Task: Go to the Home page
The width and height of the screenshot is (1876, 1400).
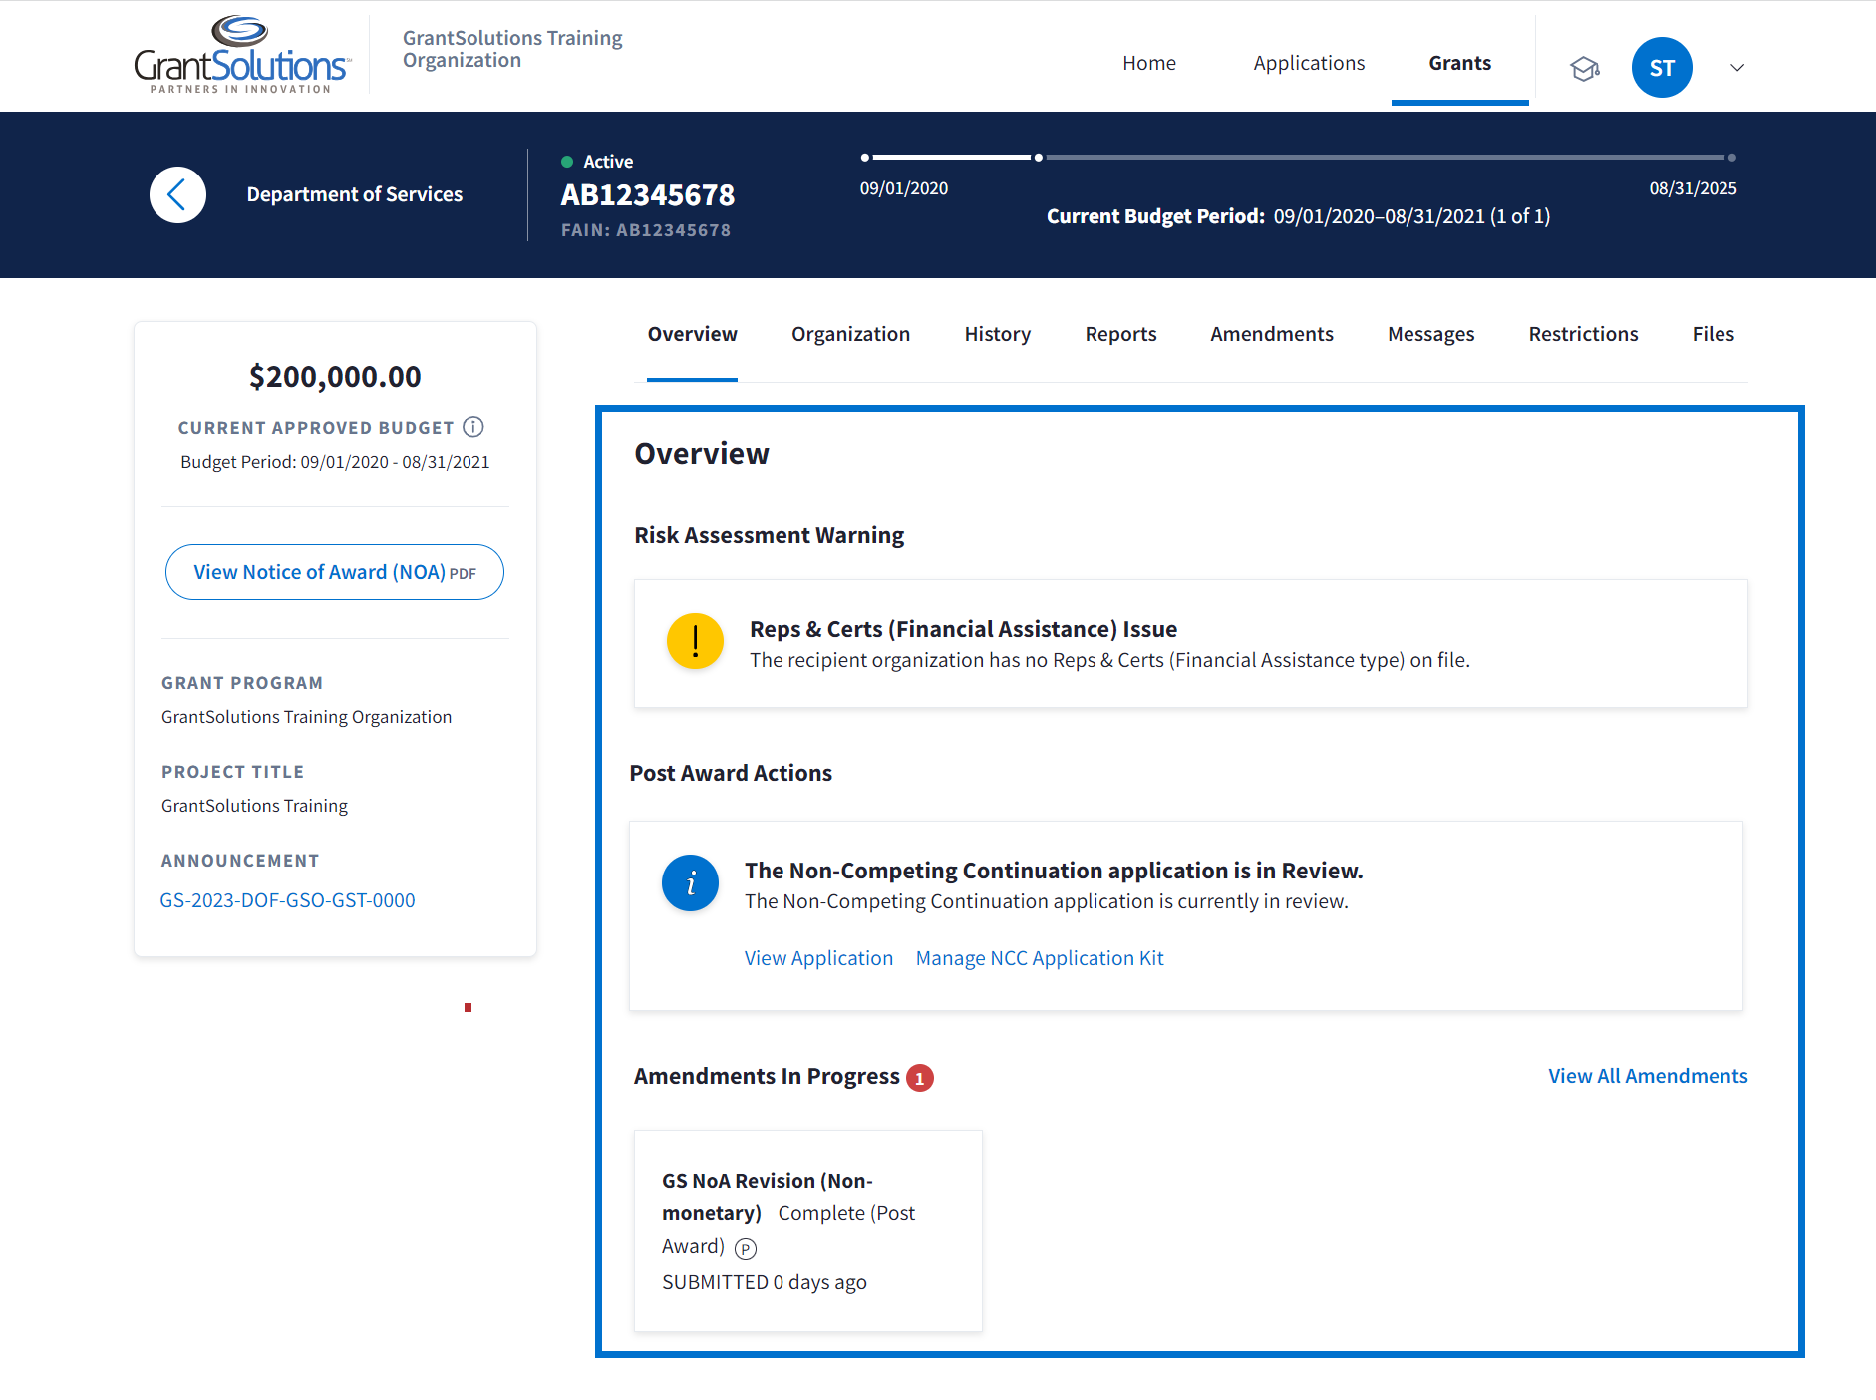Action: 1148,63
